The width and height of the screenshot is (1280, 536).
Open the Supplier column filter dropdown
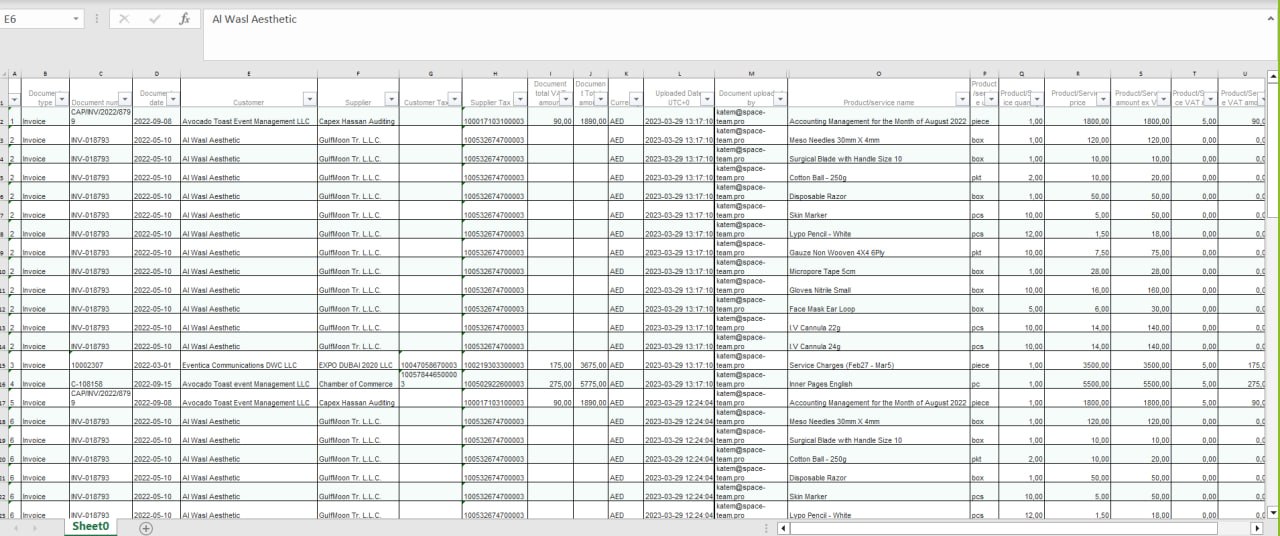pyautogui.click(x=391, y=99)
